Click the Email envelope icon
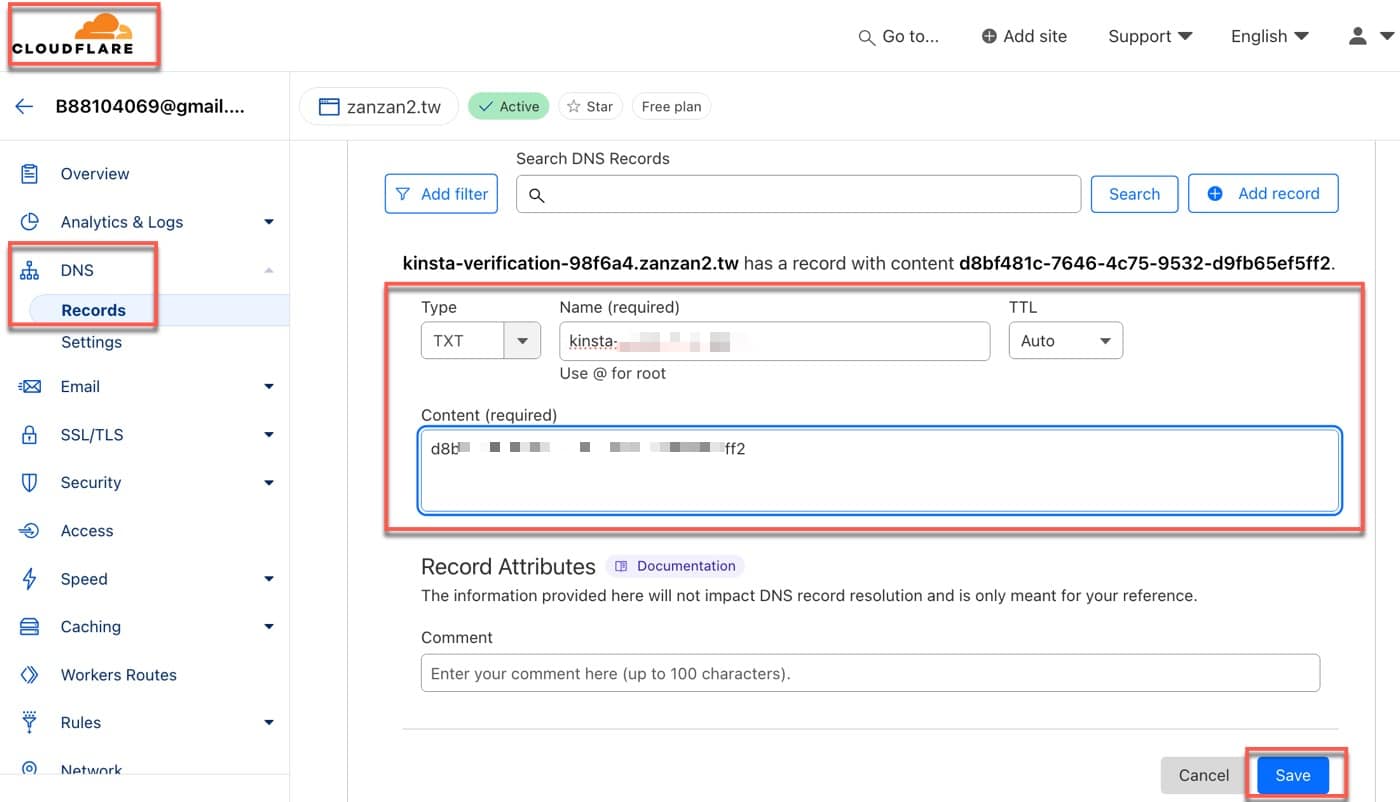1400x802 pixels. click(30, 386)
